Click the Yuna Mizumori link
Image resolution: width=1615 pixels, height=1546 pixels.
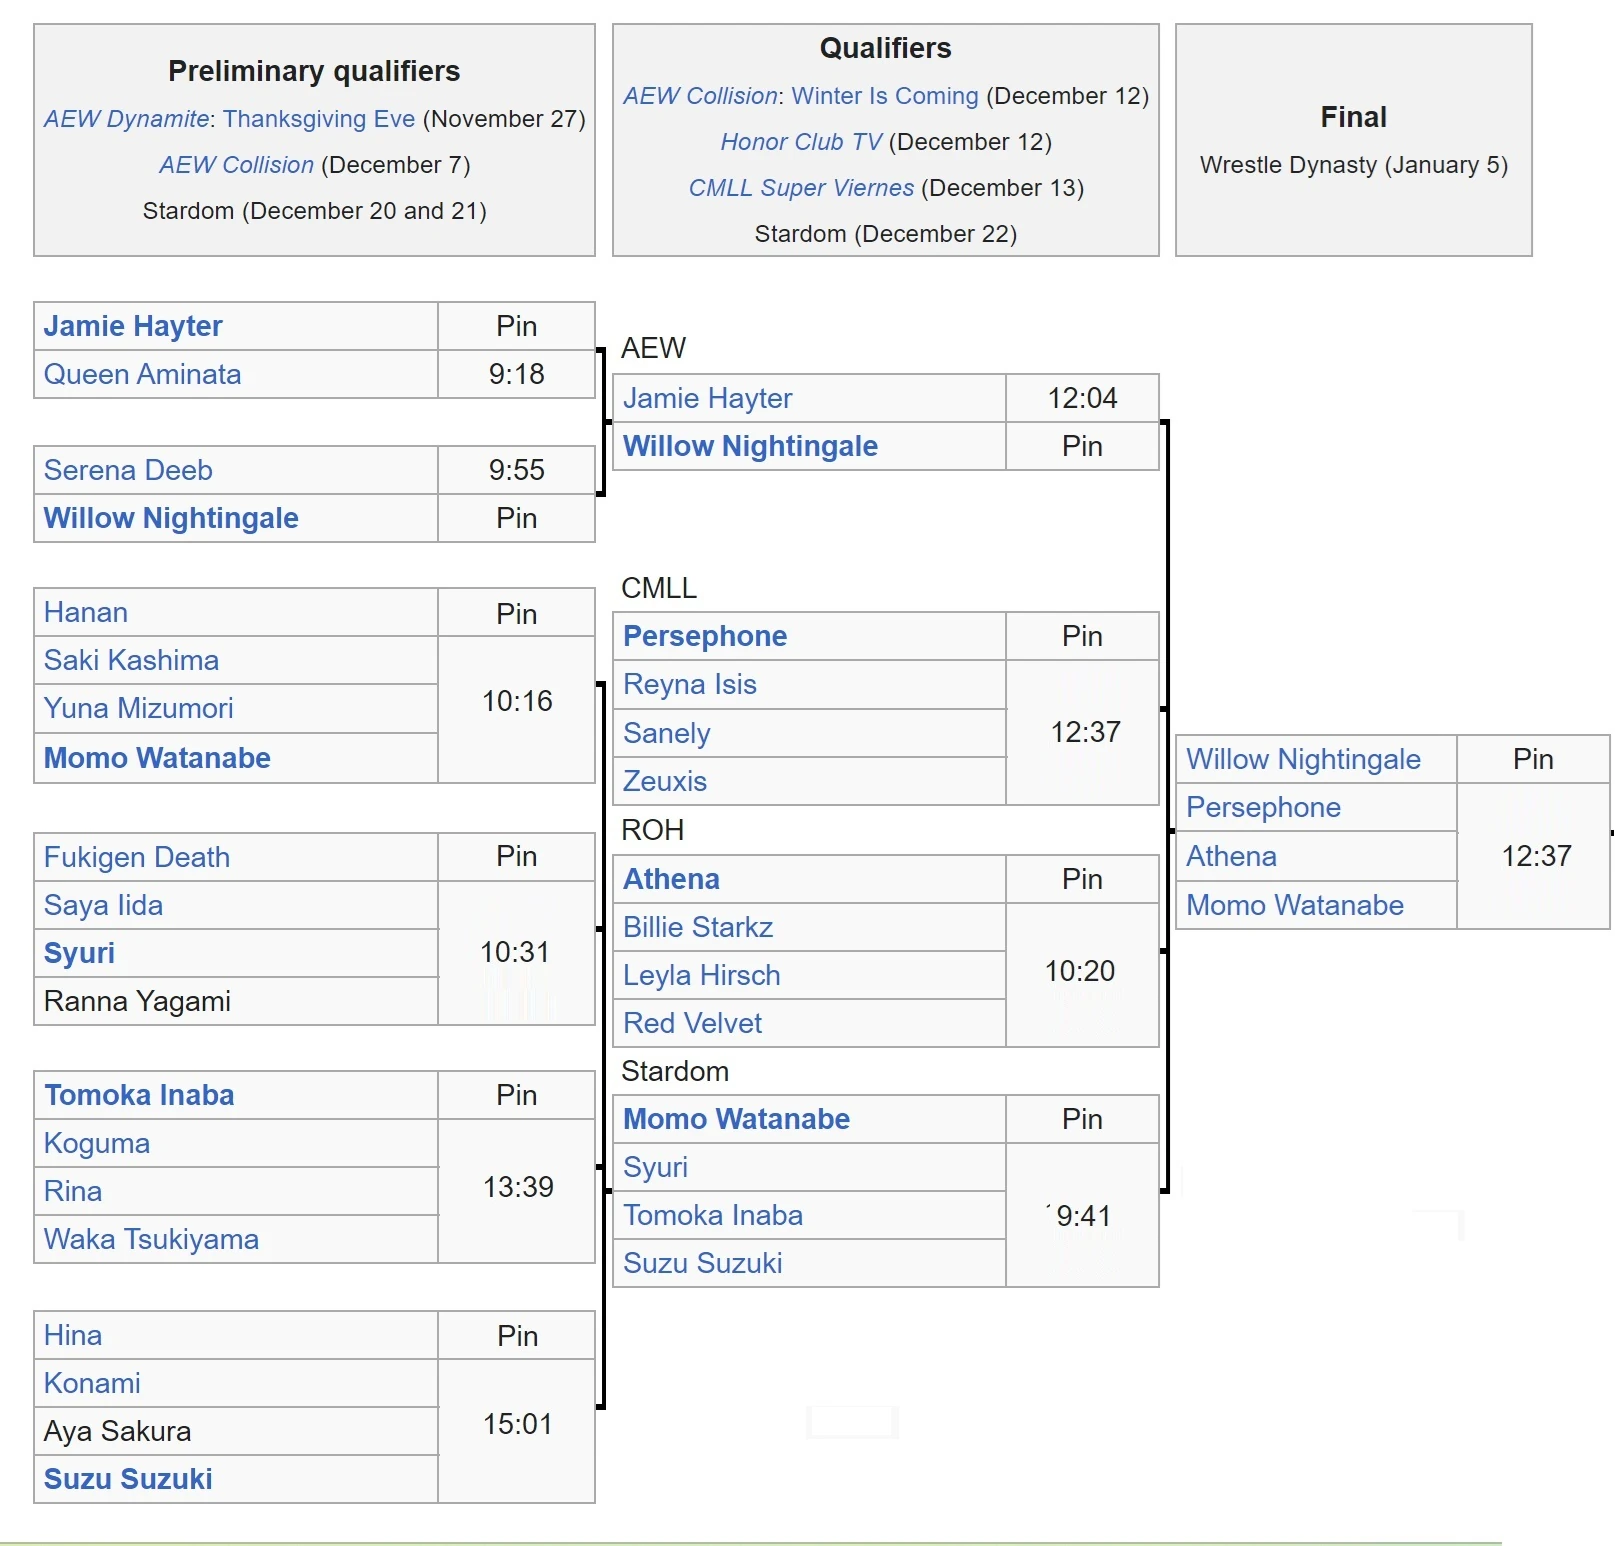[138, 708]
